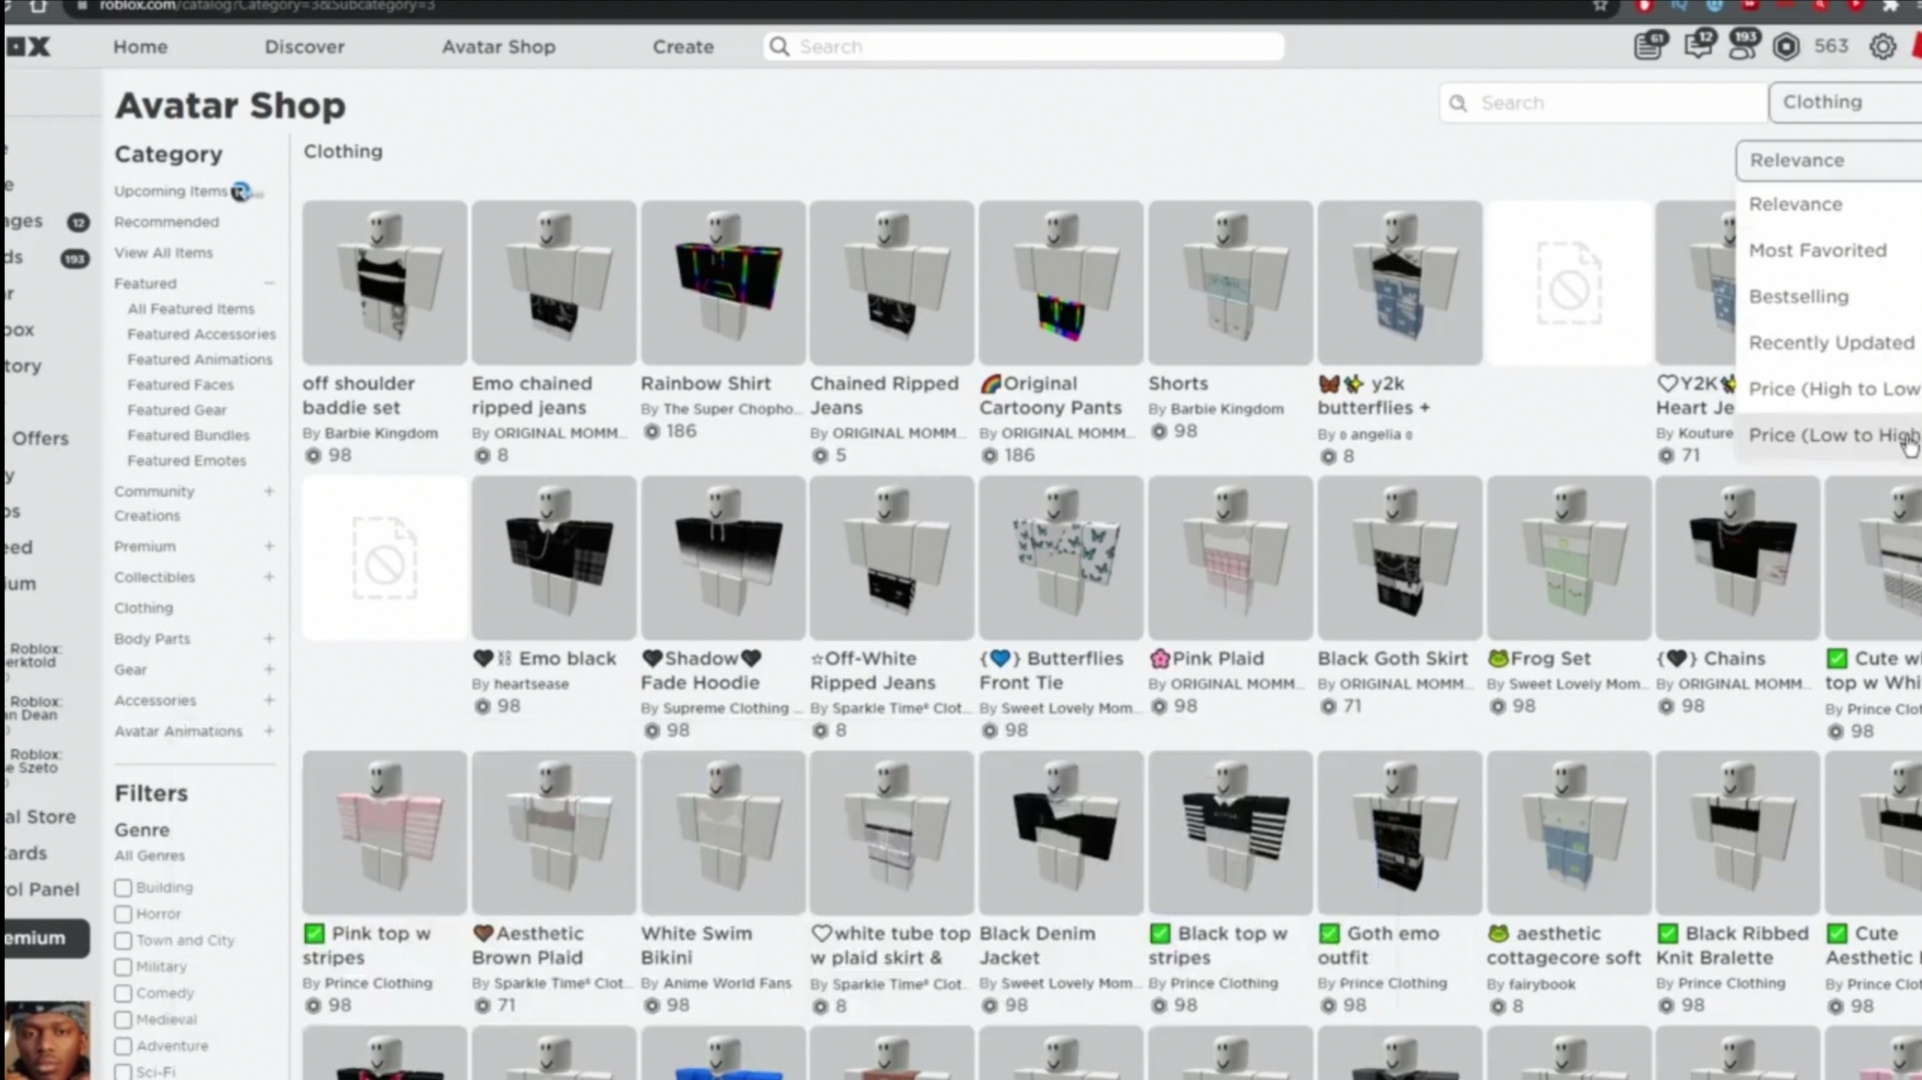
Task: Click the Robux hexagon icon
Action: (1786, 47)
